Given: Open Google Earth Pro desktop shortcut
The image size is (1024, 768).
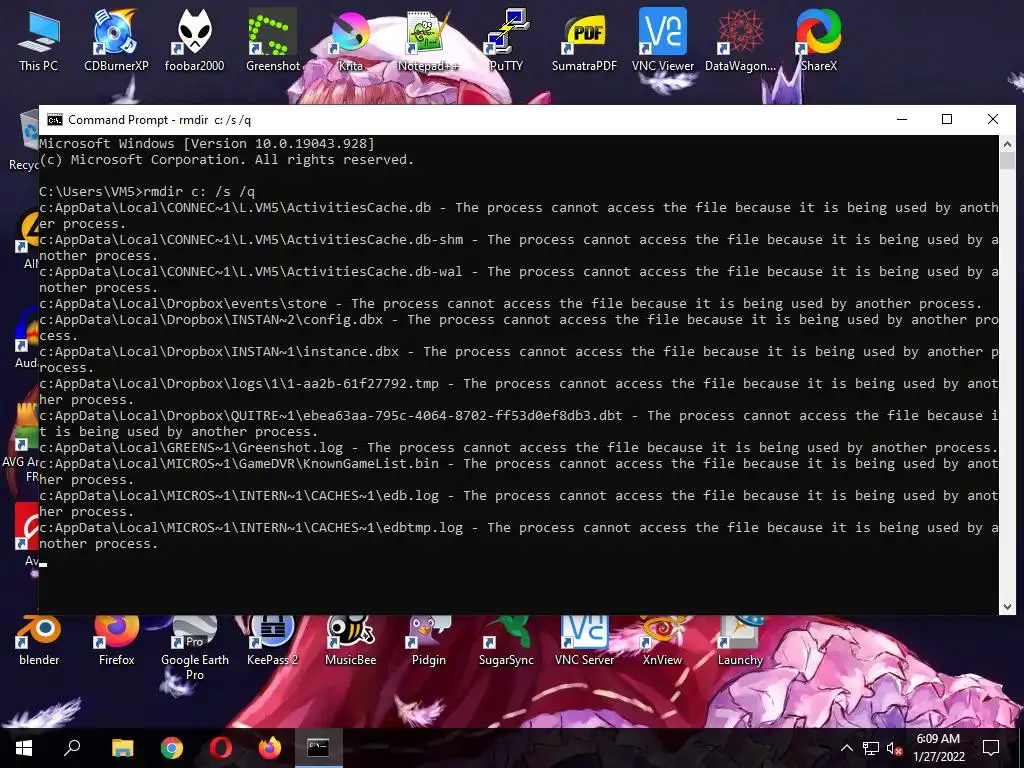Looking at the screenshot, I should click(194, 648).
